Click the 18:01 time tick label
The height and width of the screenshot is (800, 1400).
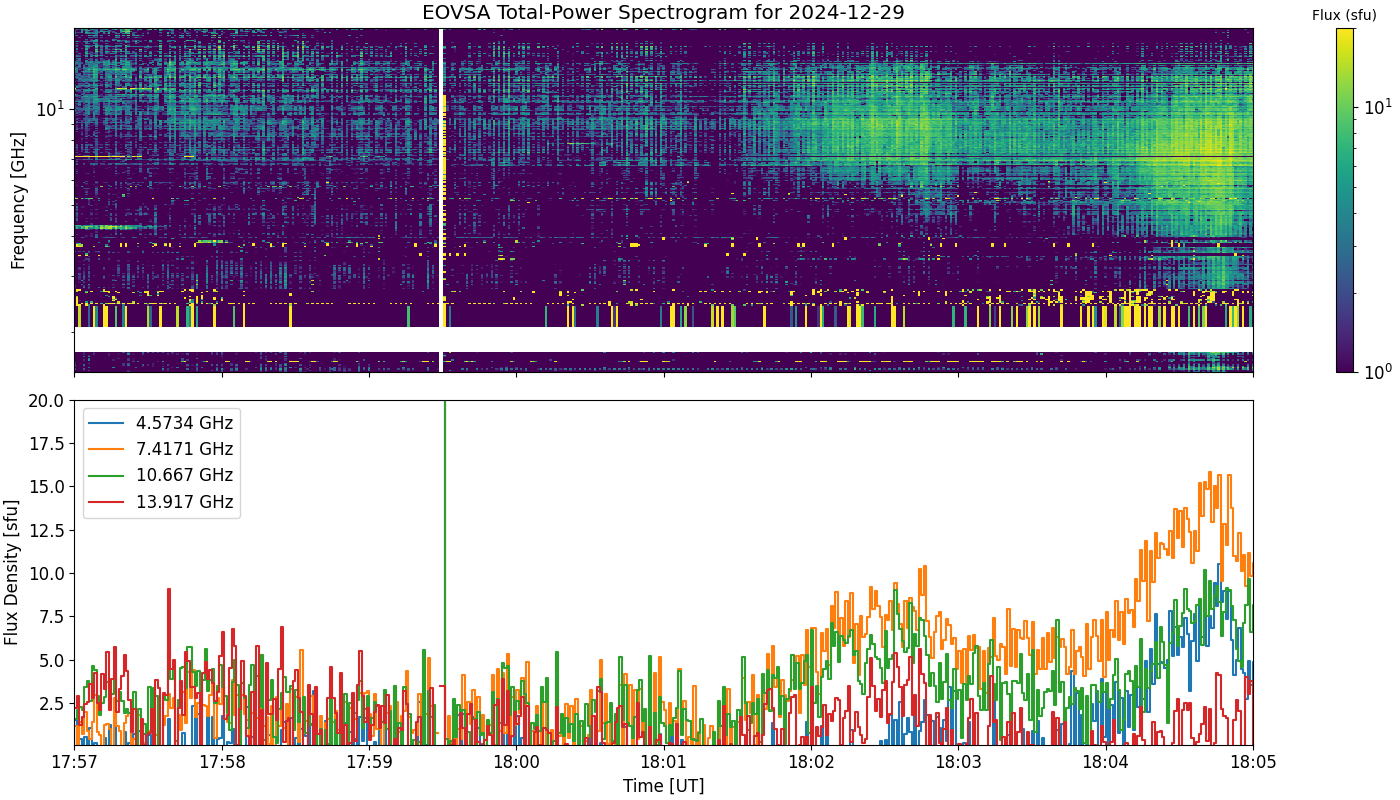(663, 762)
